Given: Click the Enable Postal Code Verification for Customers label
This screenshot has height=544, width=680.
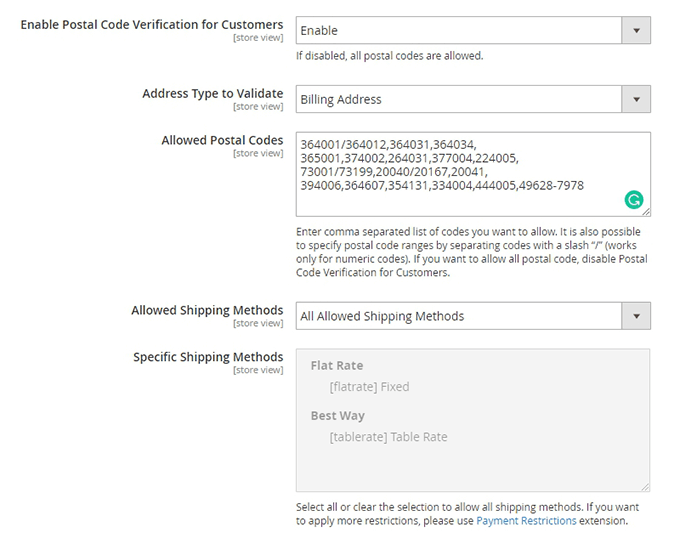Looking at the screenshot, I should tap(152, 24).
